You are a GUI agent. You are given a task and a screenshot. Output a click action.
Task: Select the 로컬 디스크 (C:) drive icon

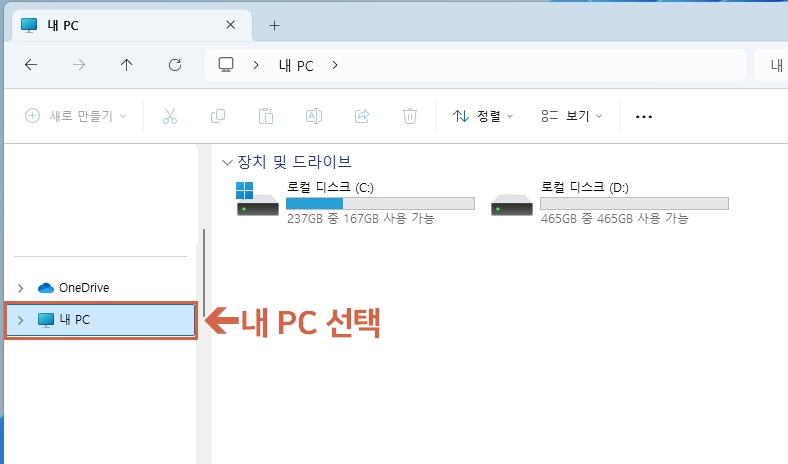257,199
